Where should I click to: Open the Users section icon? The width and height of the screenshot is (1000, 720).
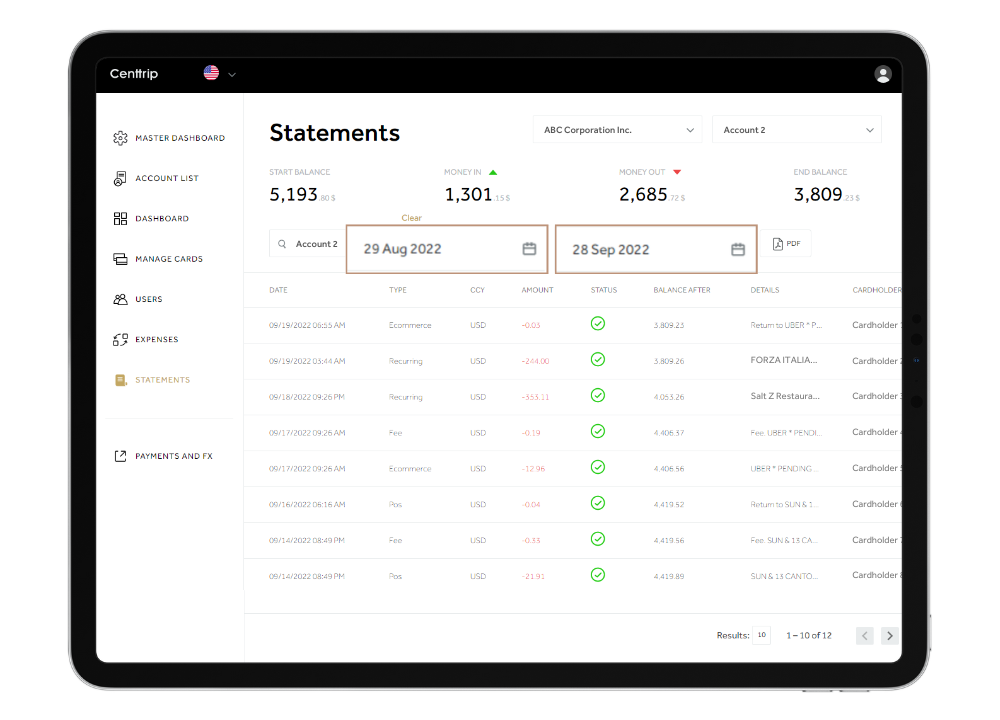point(120,299)
